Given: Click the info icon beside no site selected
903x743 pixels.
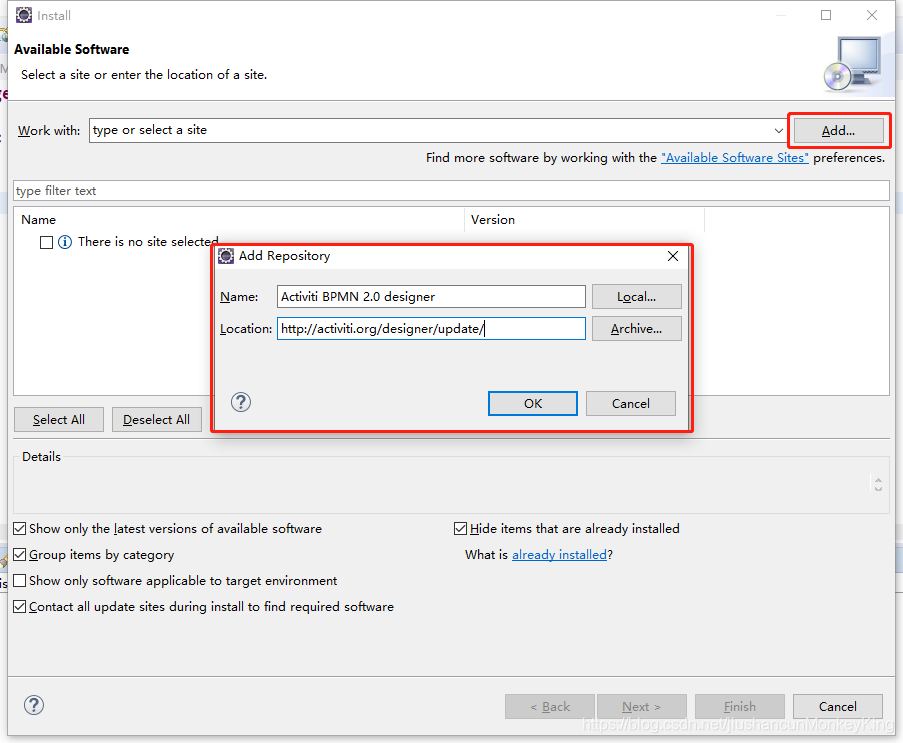Looking at the screenshot, I should coord(65,242).
